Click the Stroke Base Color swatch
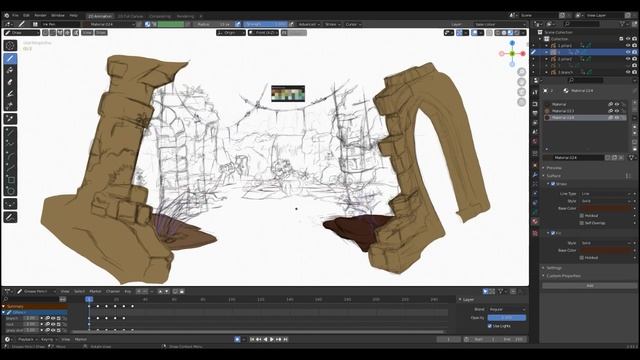Viewport: 640px width, 360px height. (606, 209)
